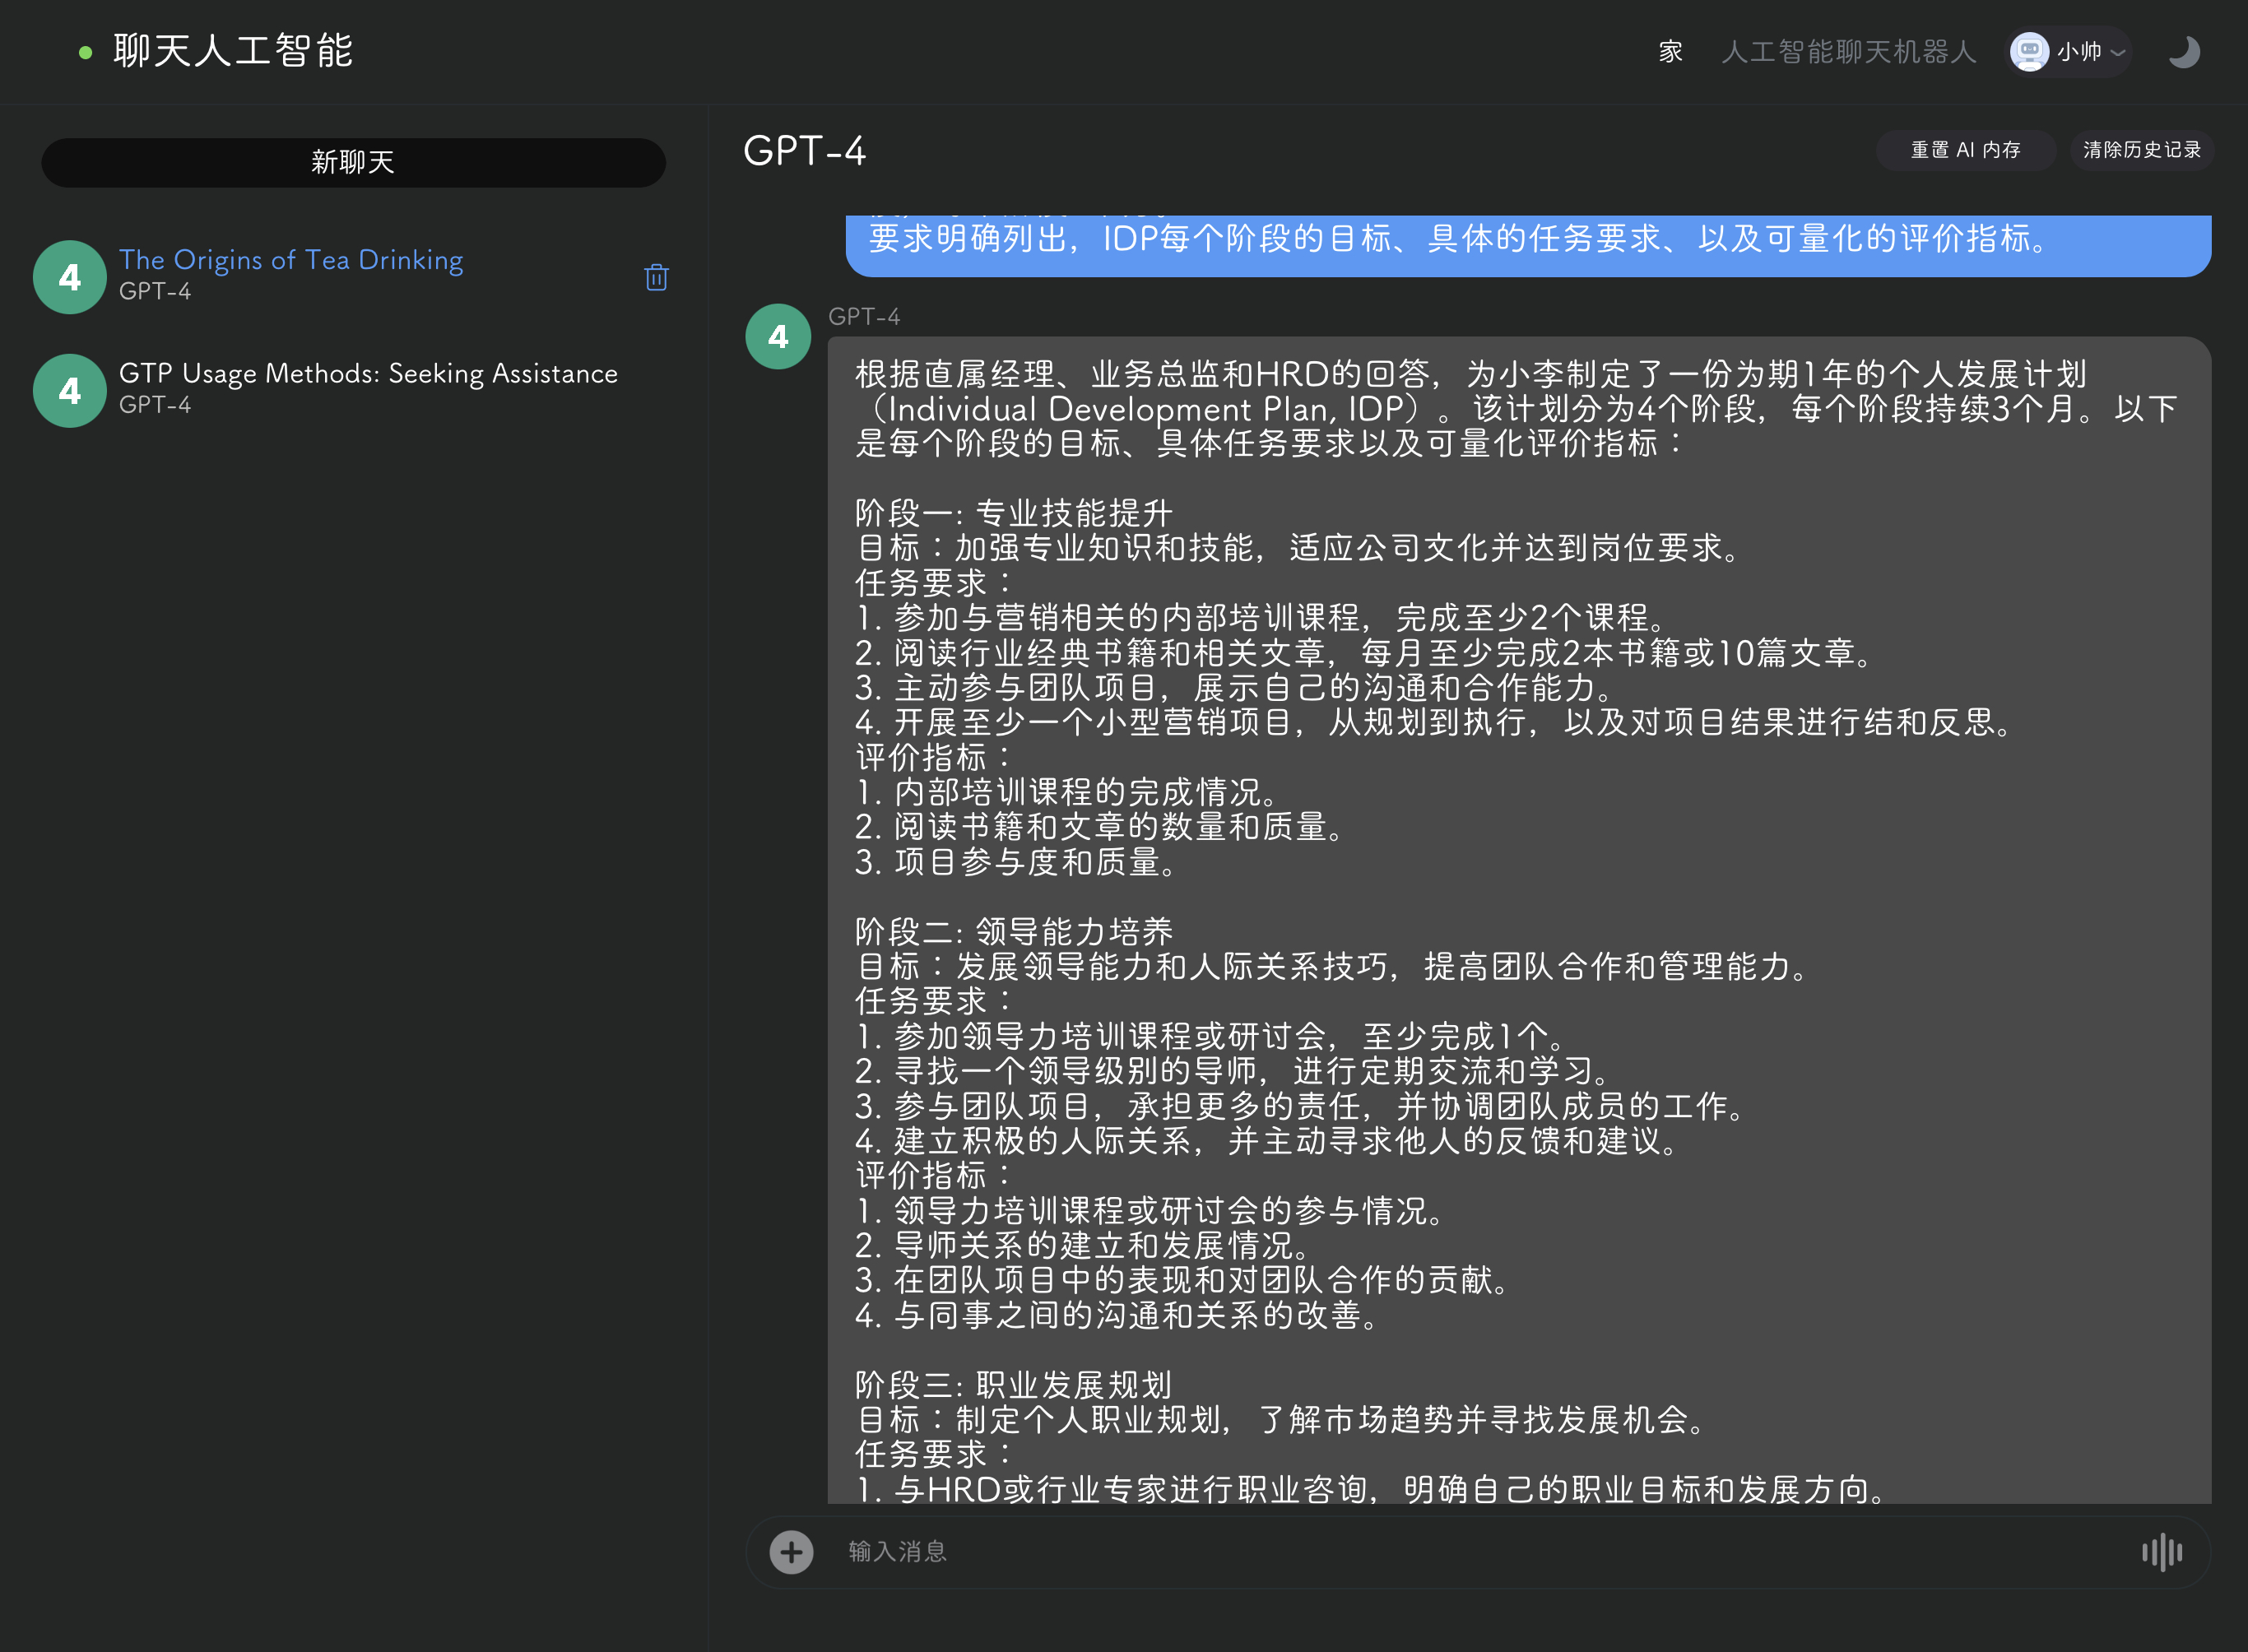Click the 聊天人工智能 site title
Viewport: 2248px width, 1652px height.
click(x=233, y=52)
